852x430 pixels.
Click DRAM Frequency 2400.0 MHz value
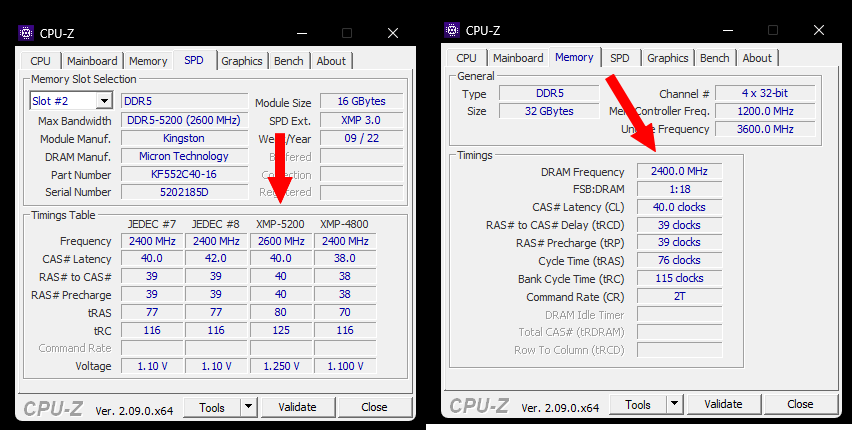pyautogui.click(x=679, y=171)
